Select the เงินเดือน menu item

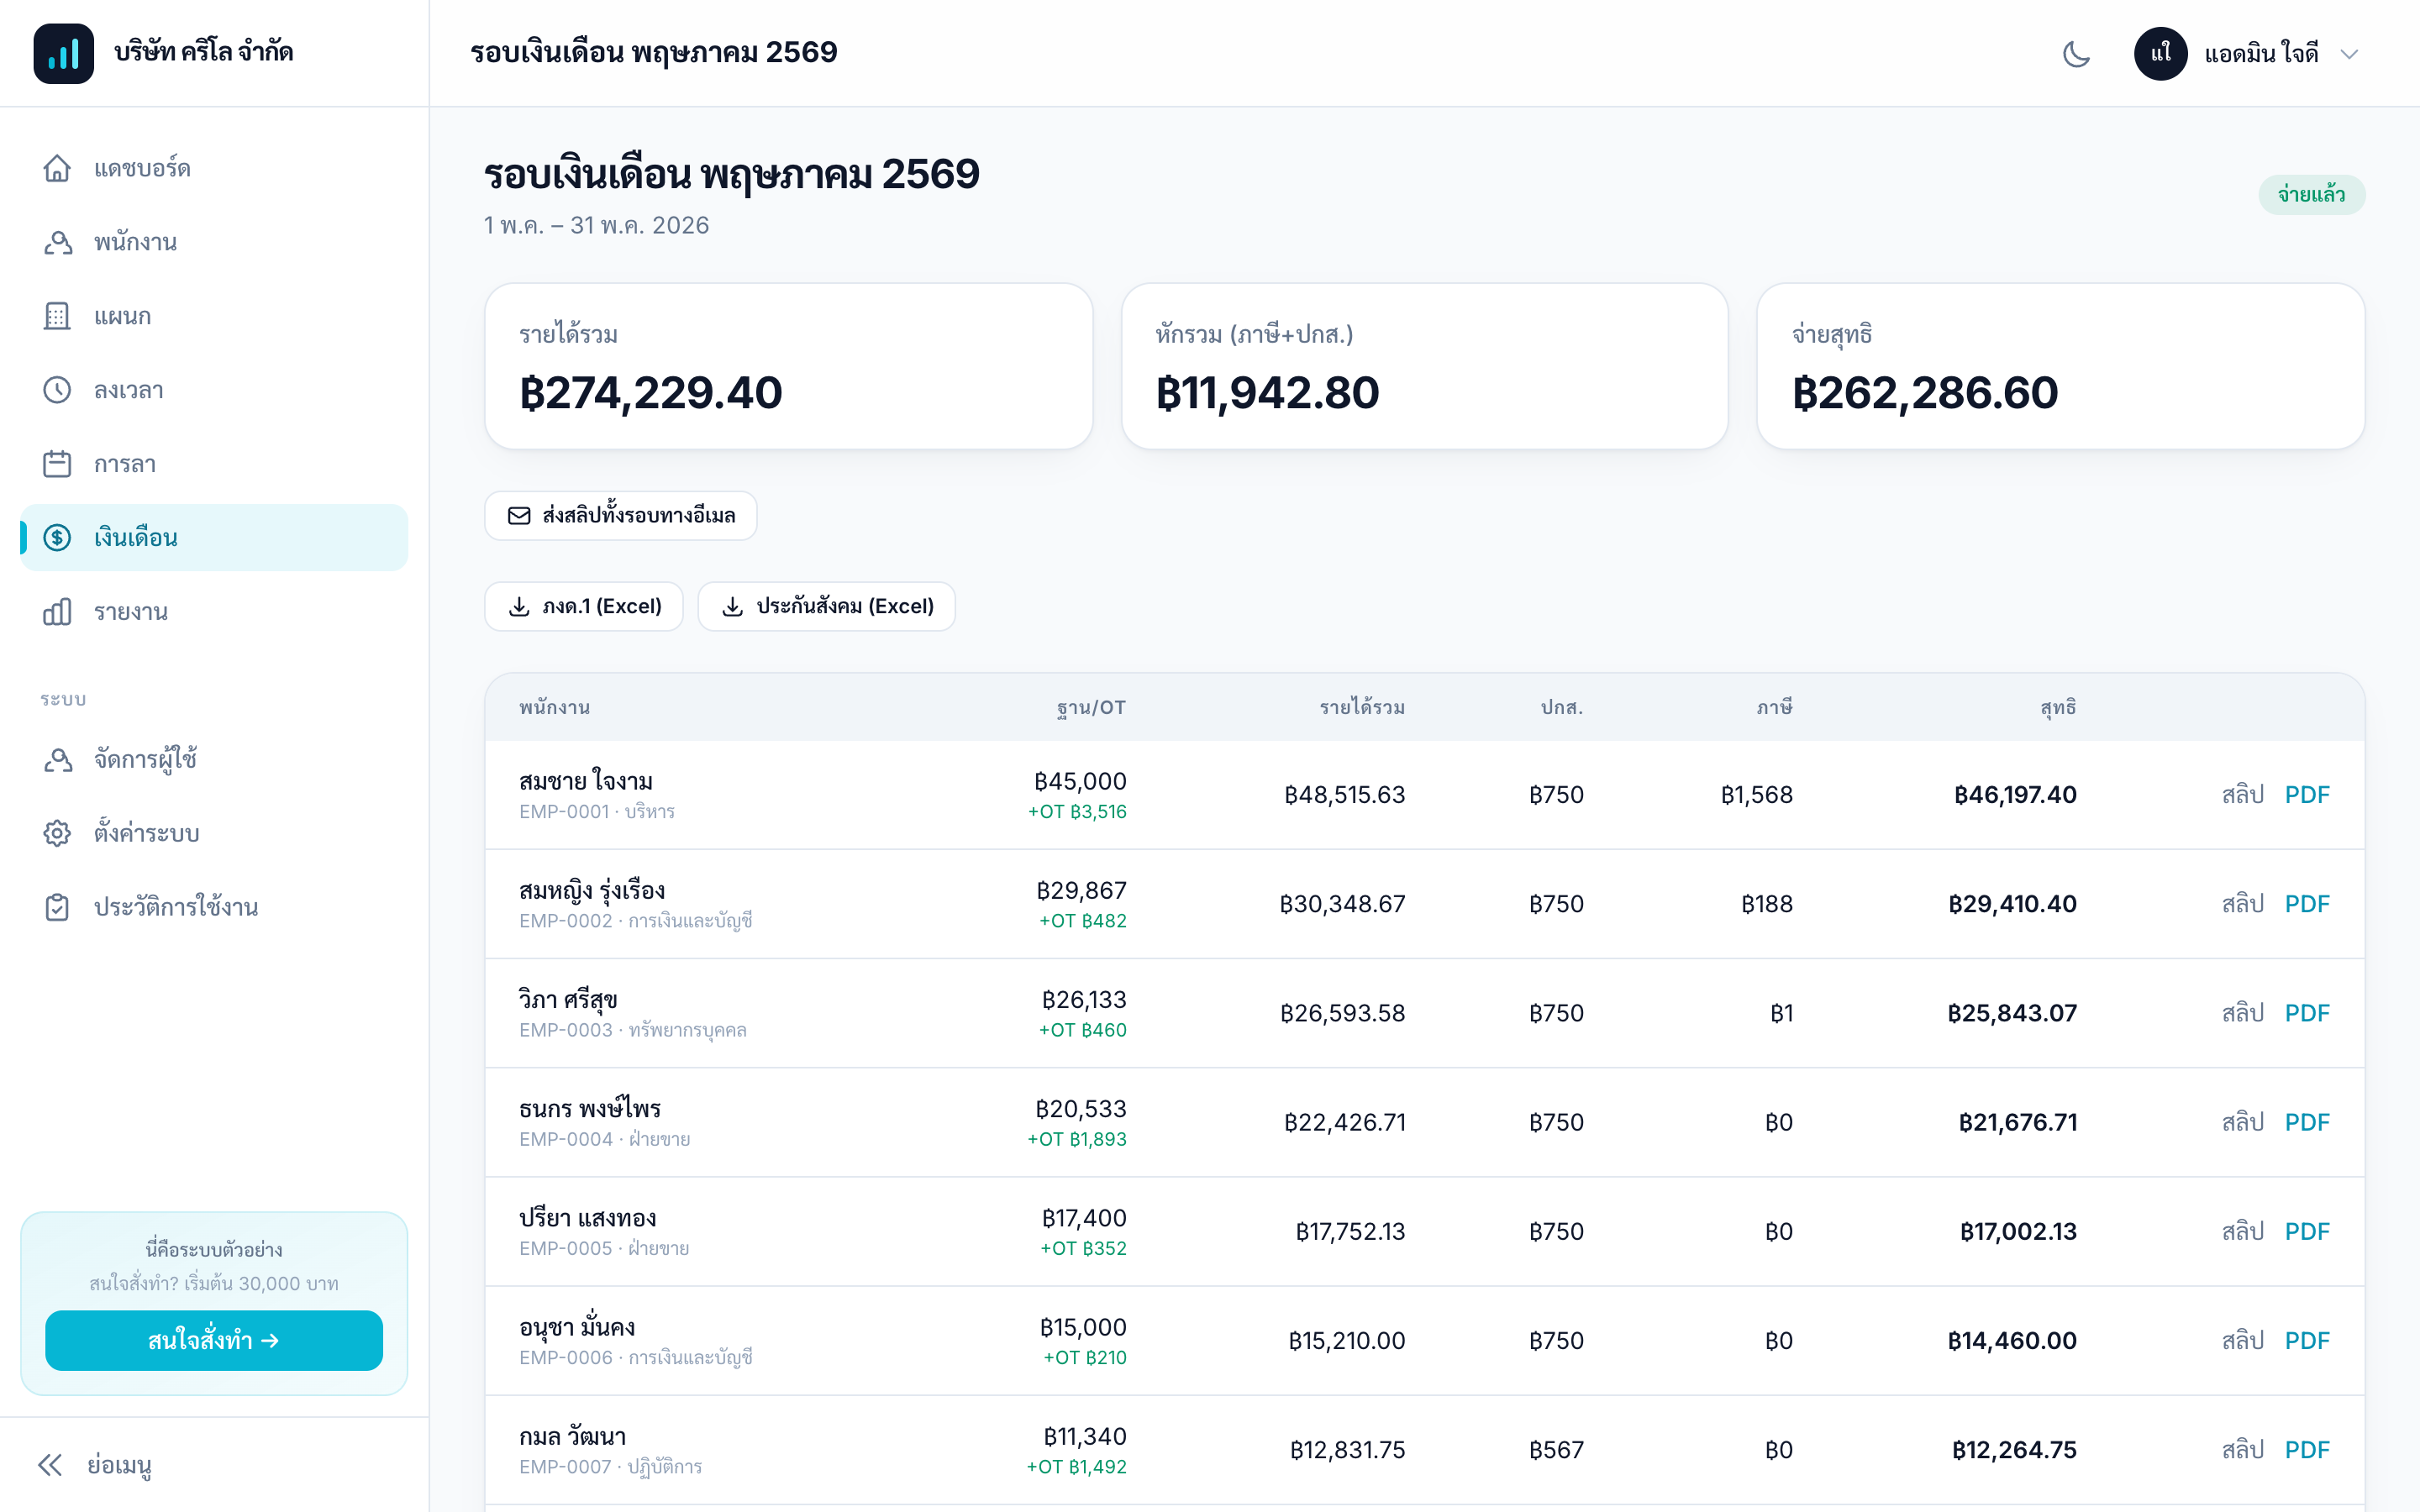click(x=214, y=538)
